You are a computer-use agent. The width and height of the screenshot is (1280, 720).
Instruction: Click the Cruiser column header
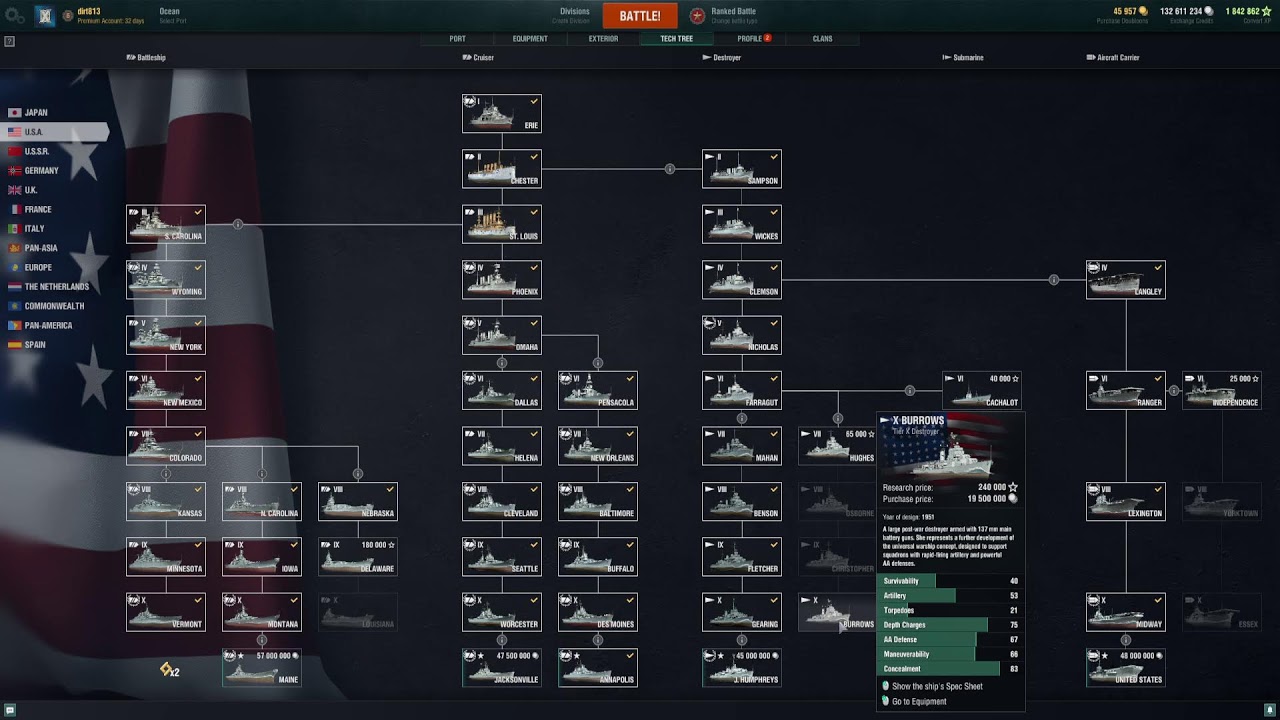pyautogui.click(x=478, y=58)
